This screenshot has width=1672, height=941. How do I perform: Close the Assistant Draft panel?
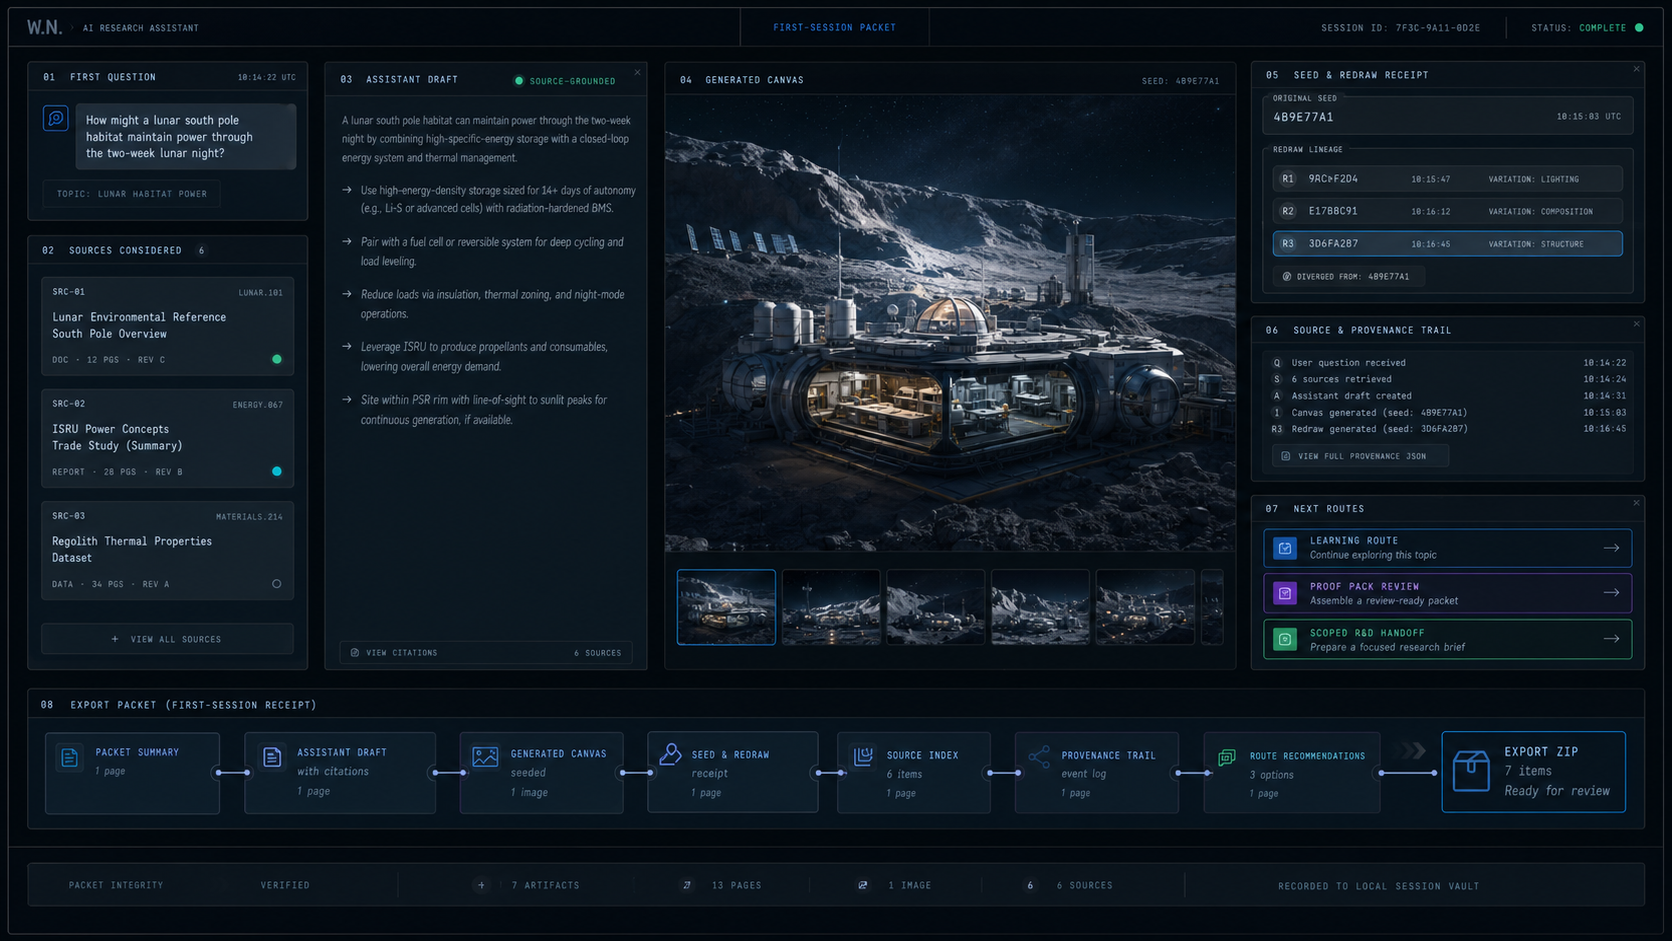(637, 72)
